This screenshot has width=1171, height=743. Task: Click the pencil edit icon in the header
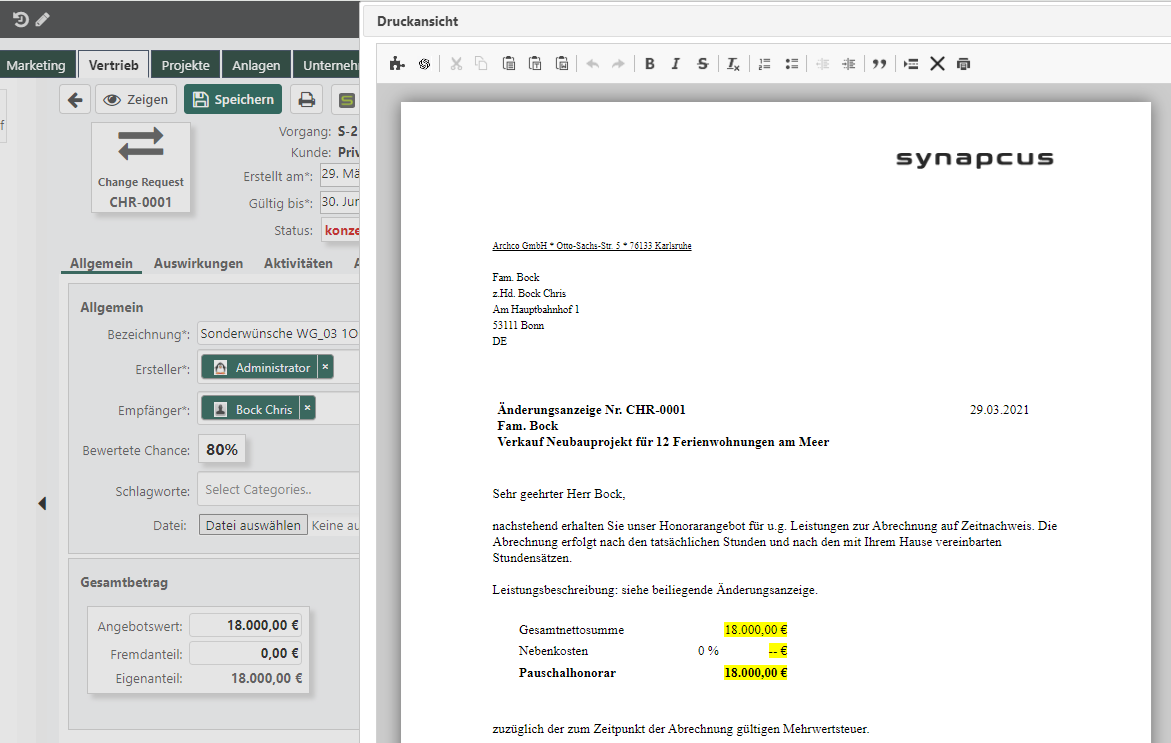pos(41,18)
